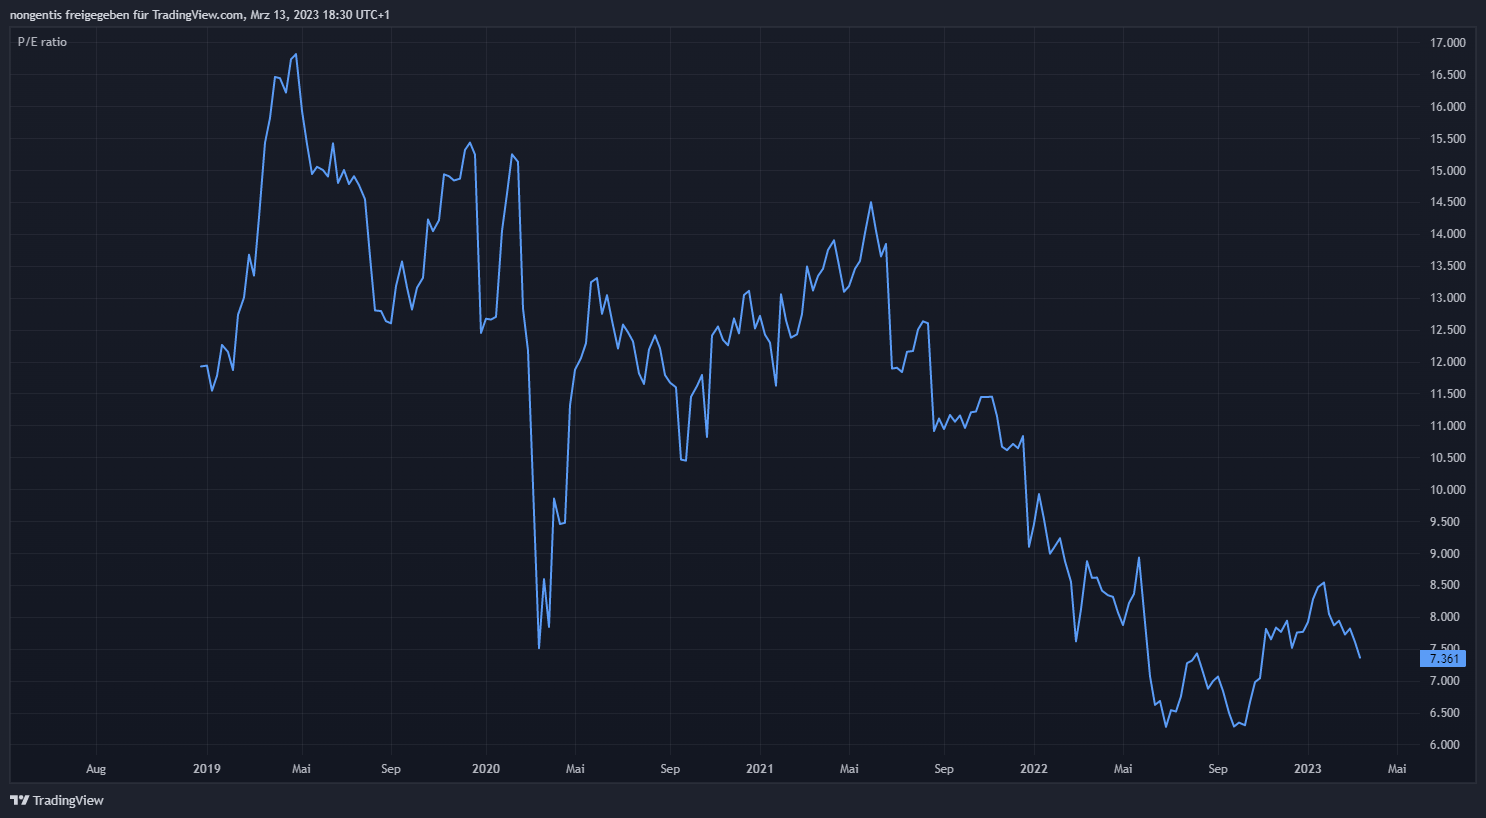Click the 6.000 price scale label

point(1447,745)
